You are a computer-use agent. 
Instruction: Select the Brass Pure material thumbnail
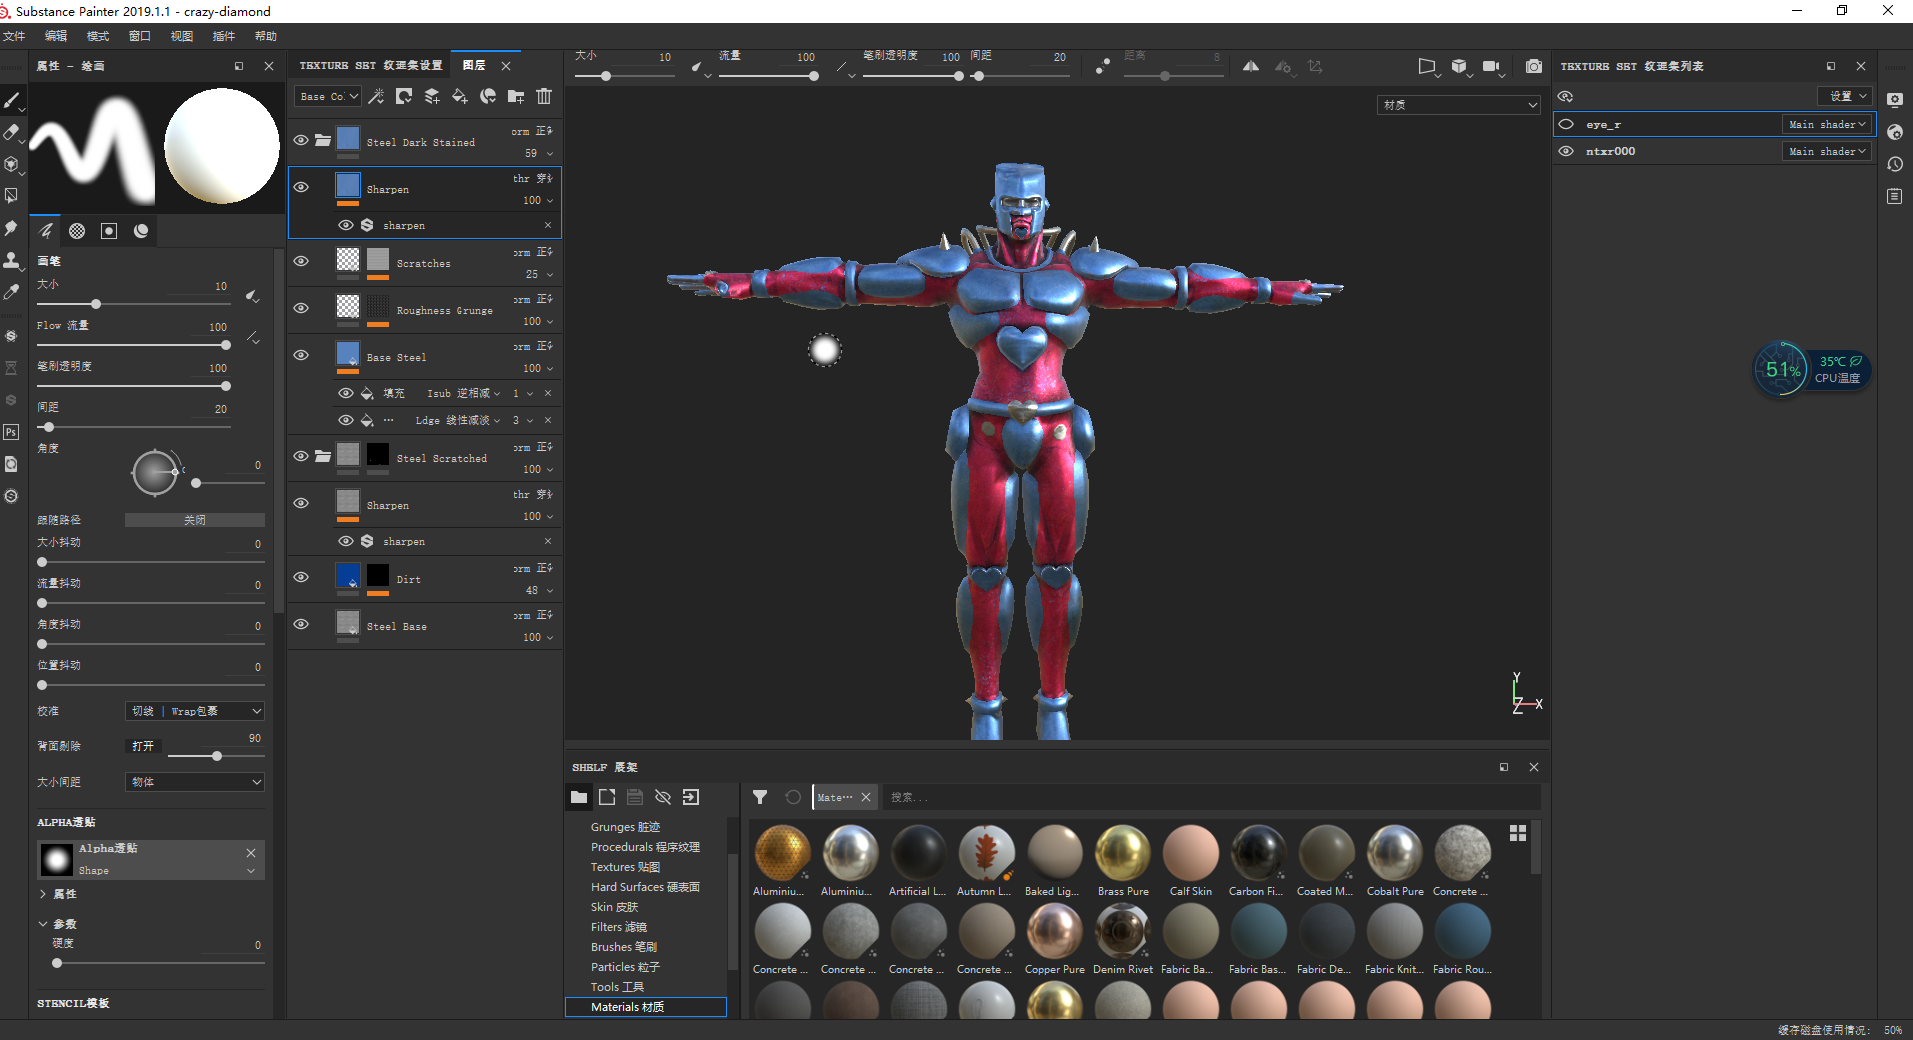(1122, 855)
